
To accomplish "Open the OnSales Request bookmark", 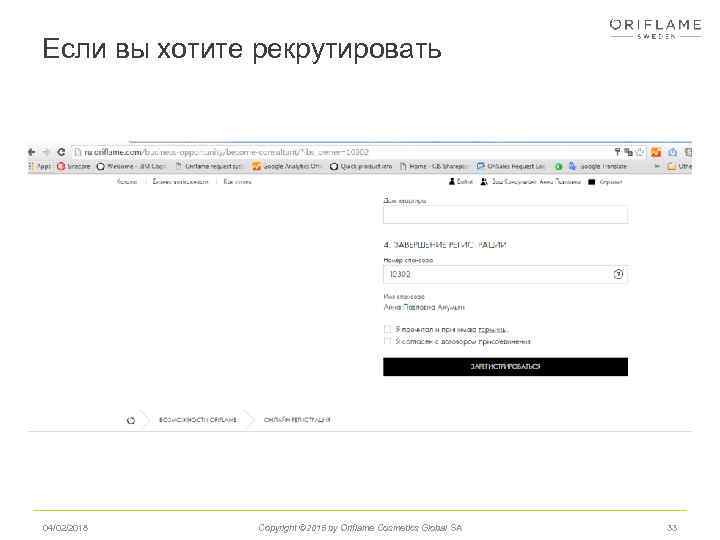I will click(511, 166).
